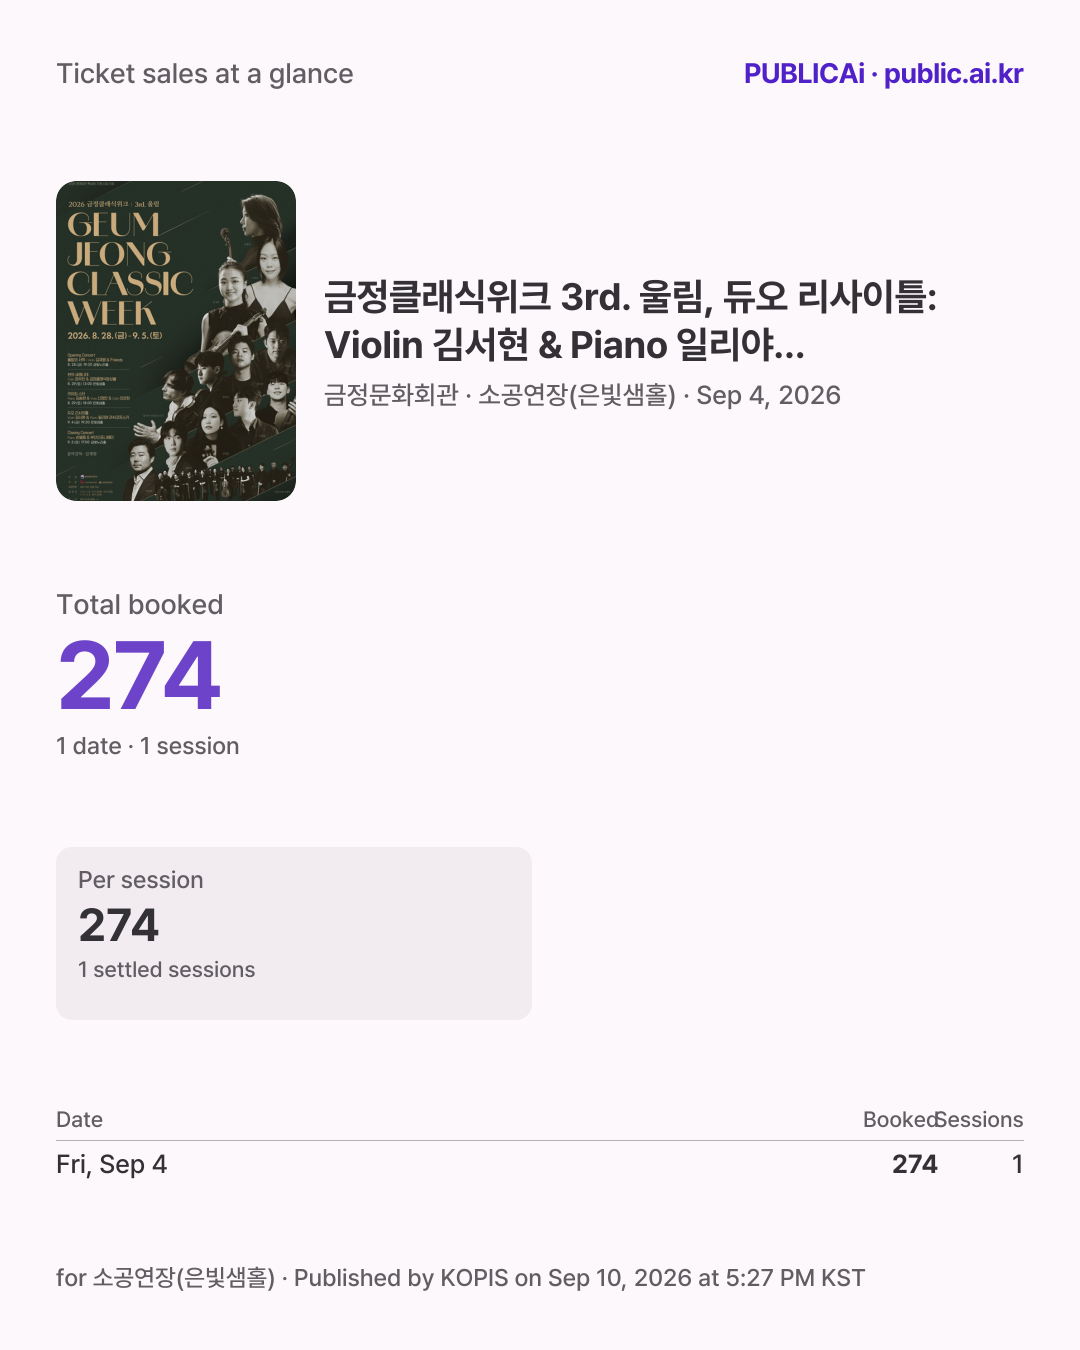Select the Fri, Sep 4 table row
The width and height of the screenshot is (1080, 1350).
(x=540, y=1164)
